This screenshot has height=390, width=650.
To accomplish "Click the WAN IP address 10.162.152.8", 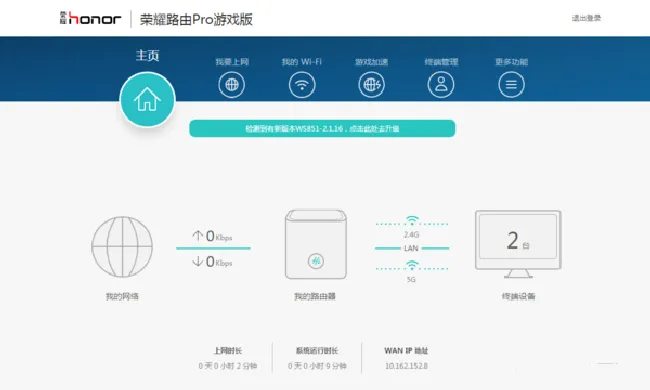I will pos(406,366).
